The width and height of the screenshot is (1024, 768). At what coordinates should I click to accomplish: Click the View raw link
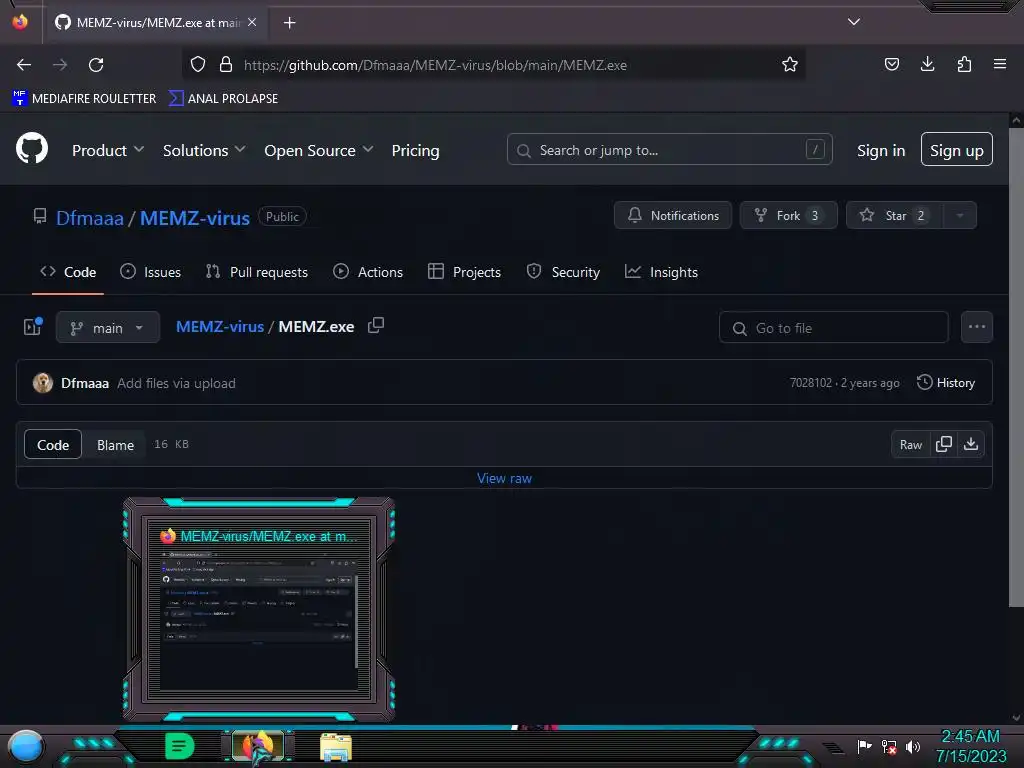[x=504, y=478]
